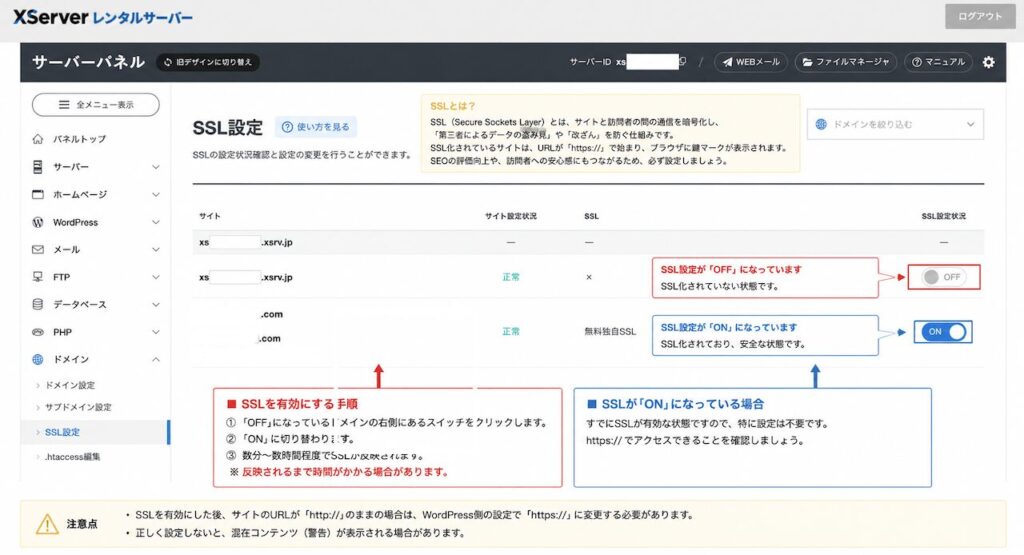Click the FTP computer icon
Viewport: 1024px width, 555px height.
tap(38, 277)
